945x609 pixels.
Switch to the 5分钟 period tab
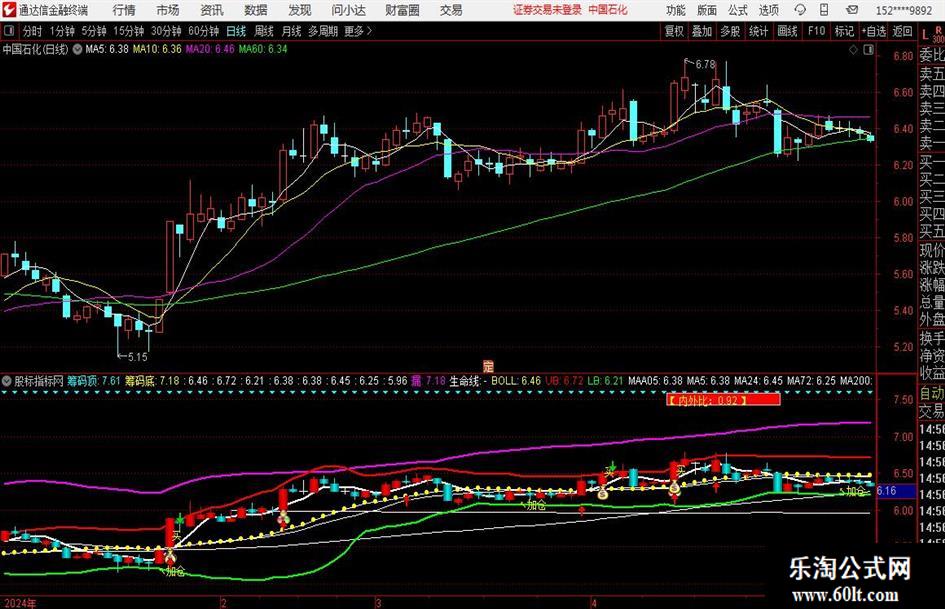click(x=93, y=31)
